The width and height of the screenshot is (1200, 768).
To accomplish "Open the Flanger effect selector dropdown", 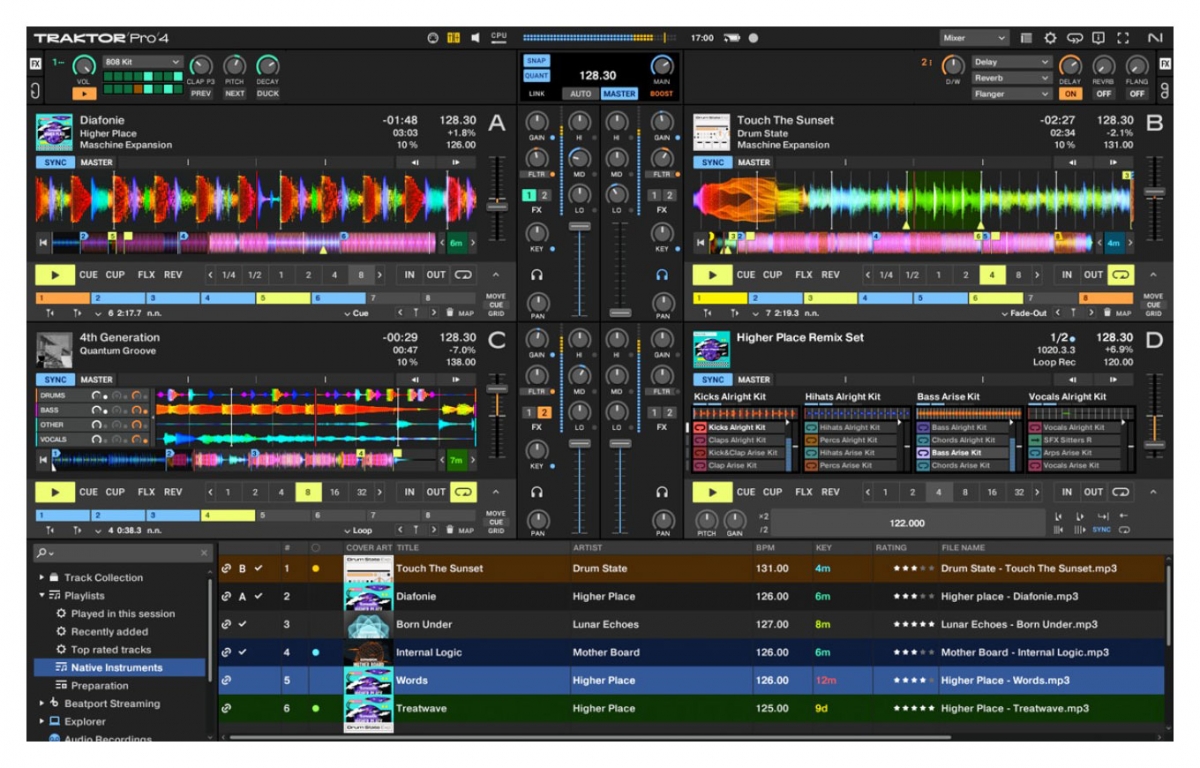I will 1011,94.
